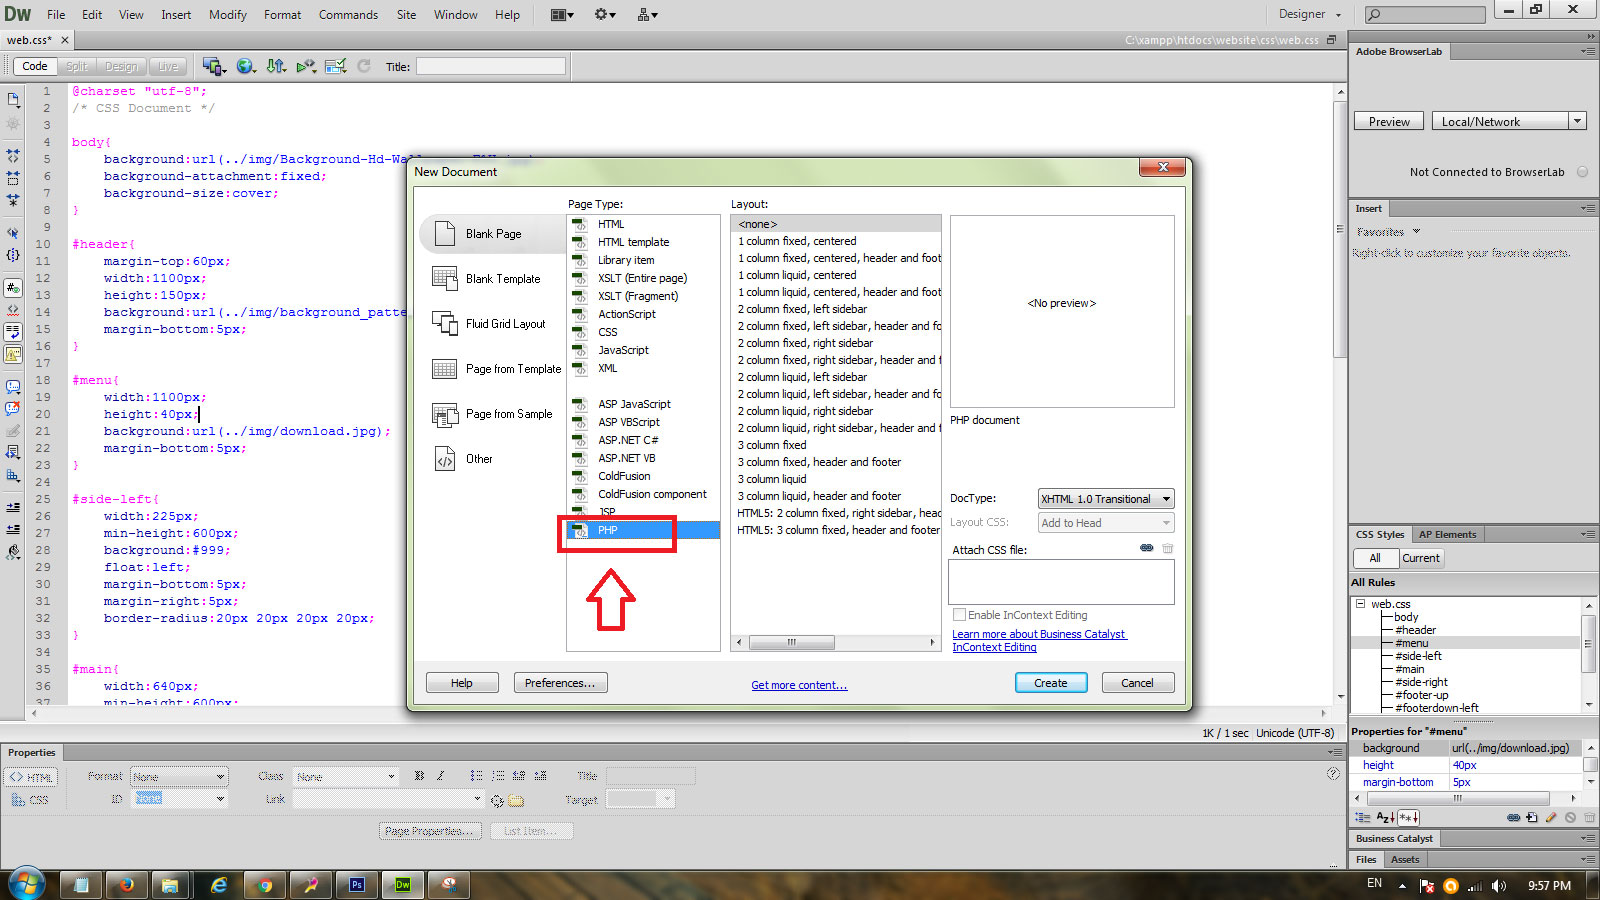The image size is (1600, 900).
Task: Select PHP in Page Type list
Action: coord(644,530)
